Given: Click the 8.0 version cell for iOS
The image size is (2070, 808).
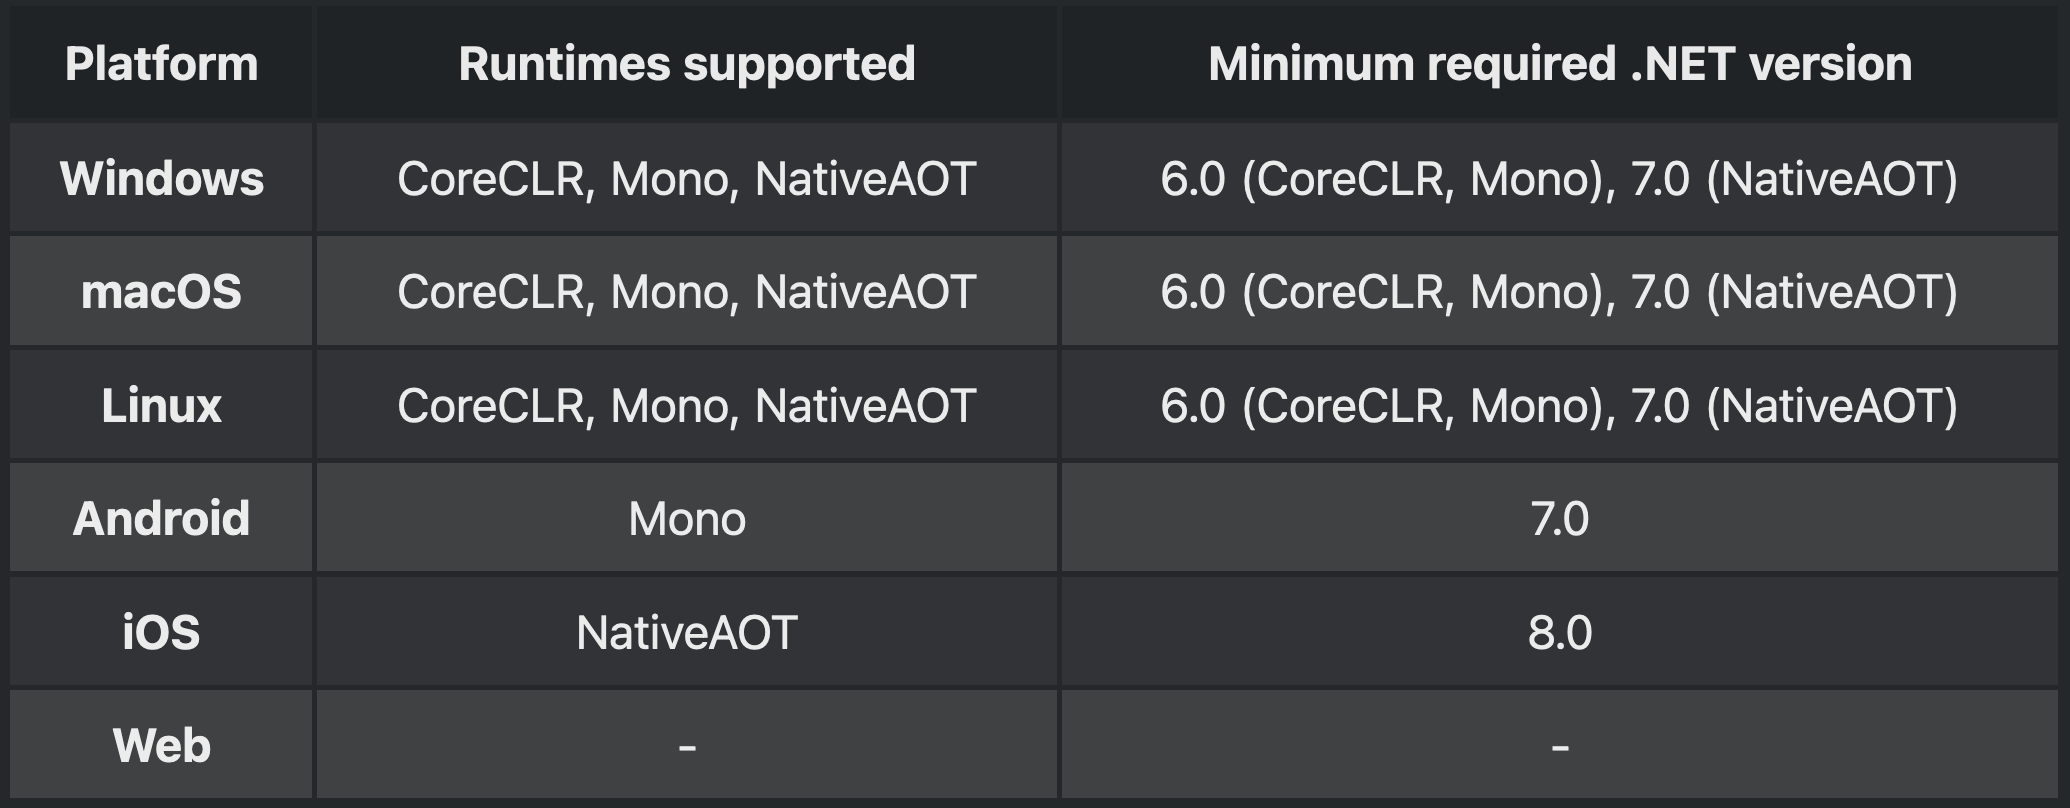Looking at the screenshot, I should pyautogui.click(x=1559, y=633).
